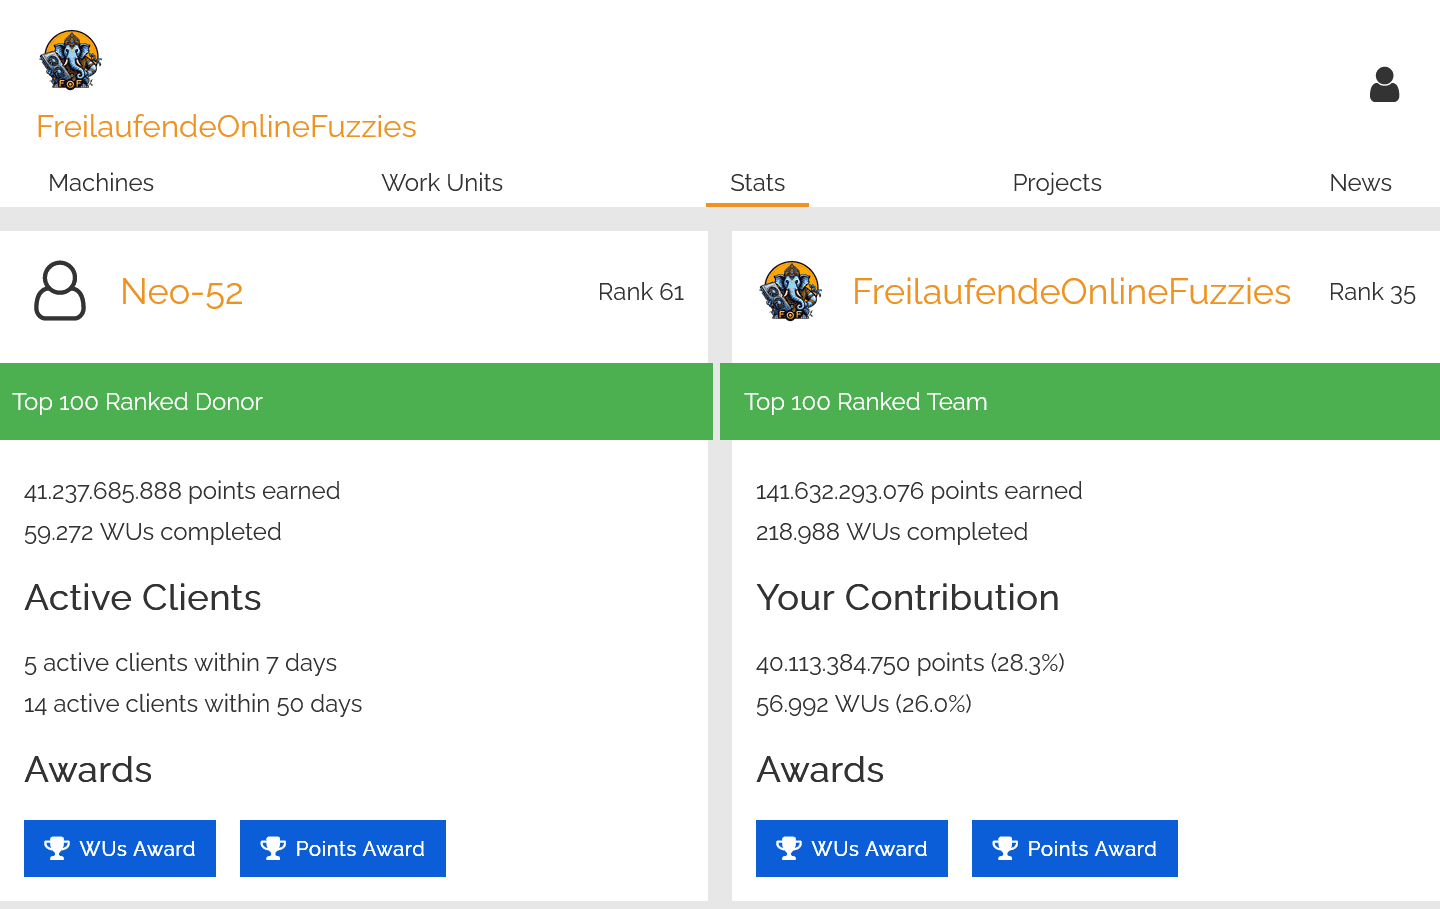Click the team Rank 35 label
1440x909 pixels.
click(x=1372, y=292)
